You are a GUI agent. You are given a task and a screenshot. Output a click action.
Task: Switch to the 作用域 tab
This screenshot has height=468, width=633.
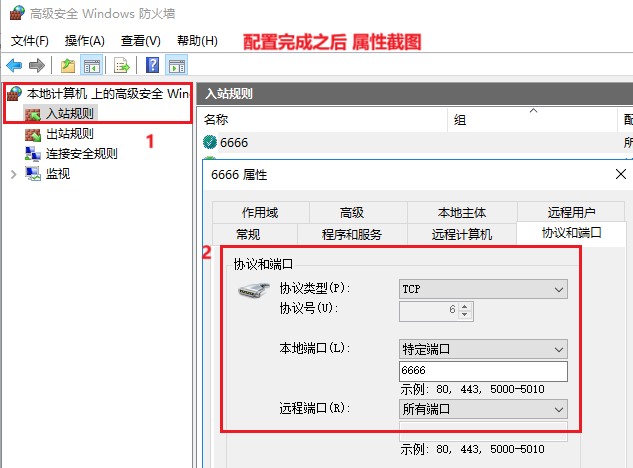[260, 212]
